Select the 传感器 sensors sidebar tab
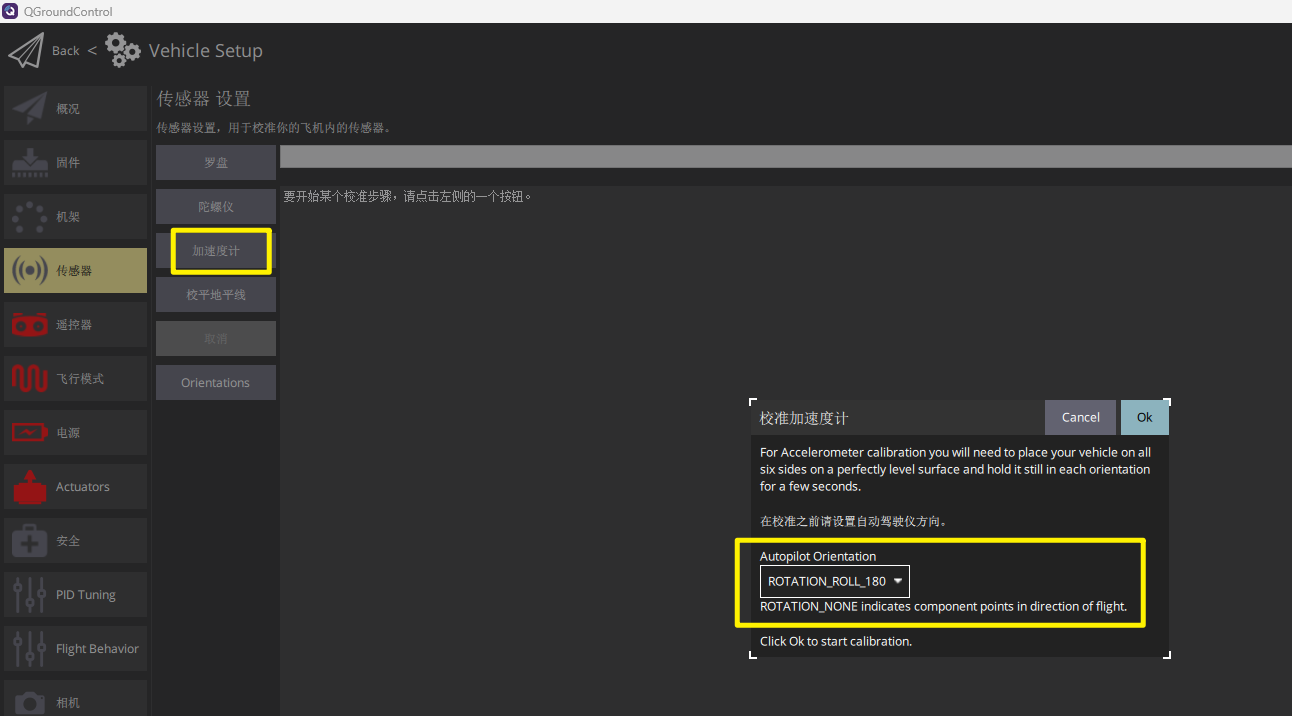Image resolution: width=1292 pixels, height=716 pixels. tap(75, 271)
